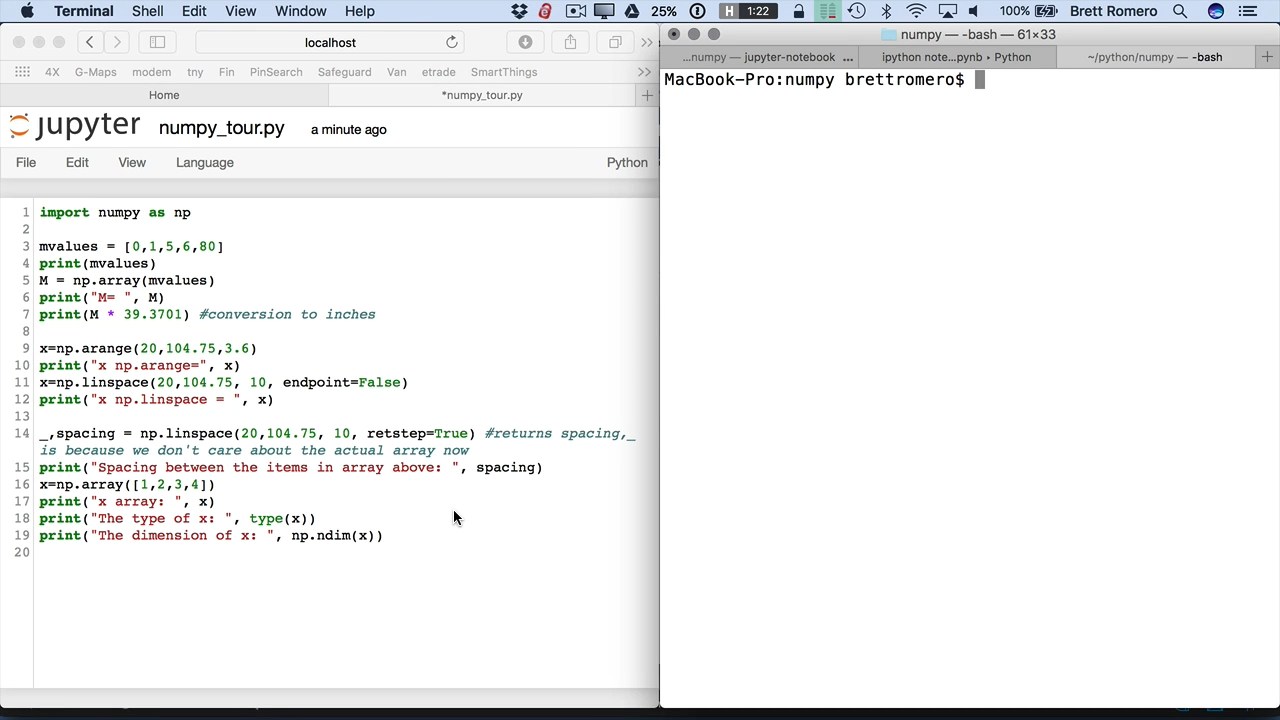1280x720 pixels.
Task: Add a new Terminal tab
Action: click(x=1267, y=57)
